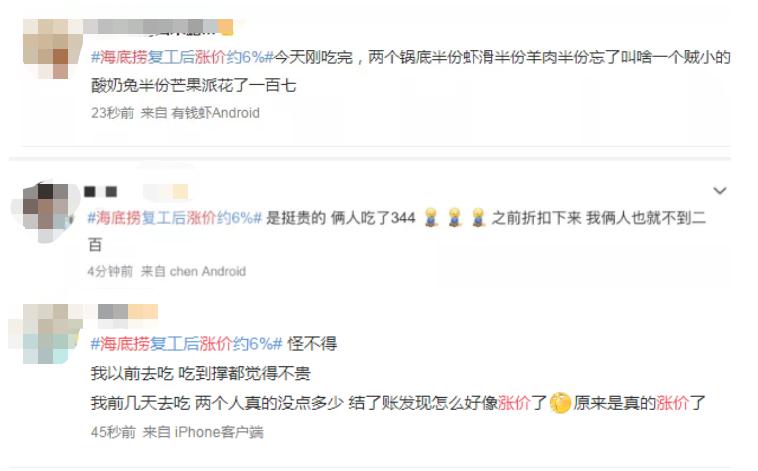Open the dropdown chevron on the 344 post
This screenshot has height=471, width=758.
[720, 191]
